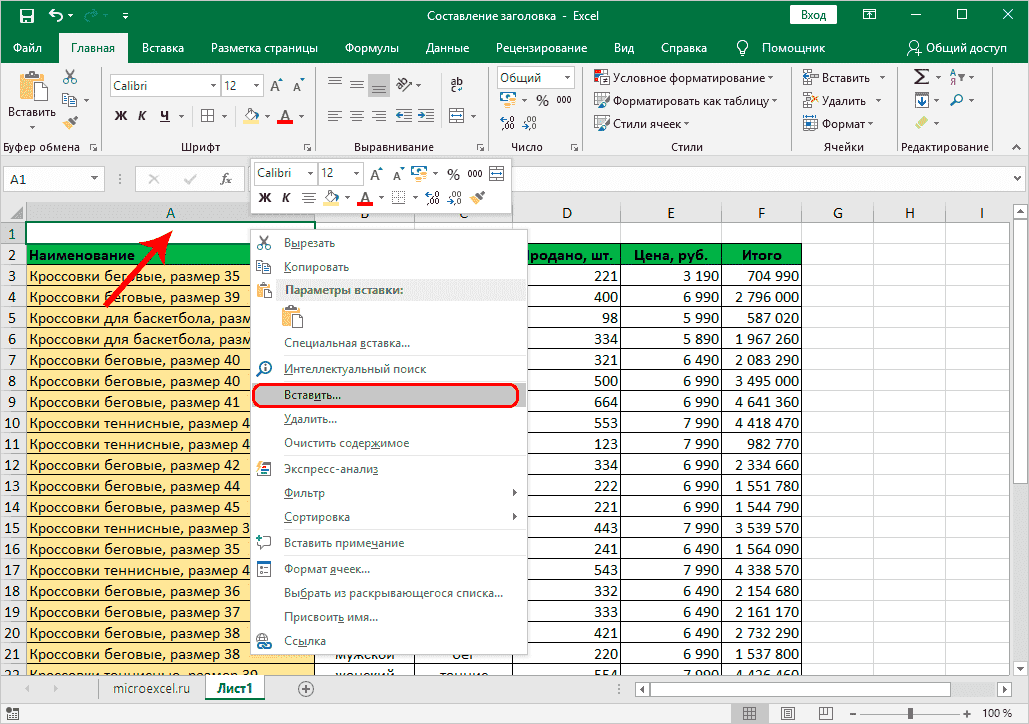Toggle Underline (Ч) in the ribbon

pos(165,116)
